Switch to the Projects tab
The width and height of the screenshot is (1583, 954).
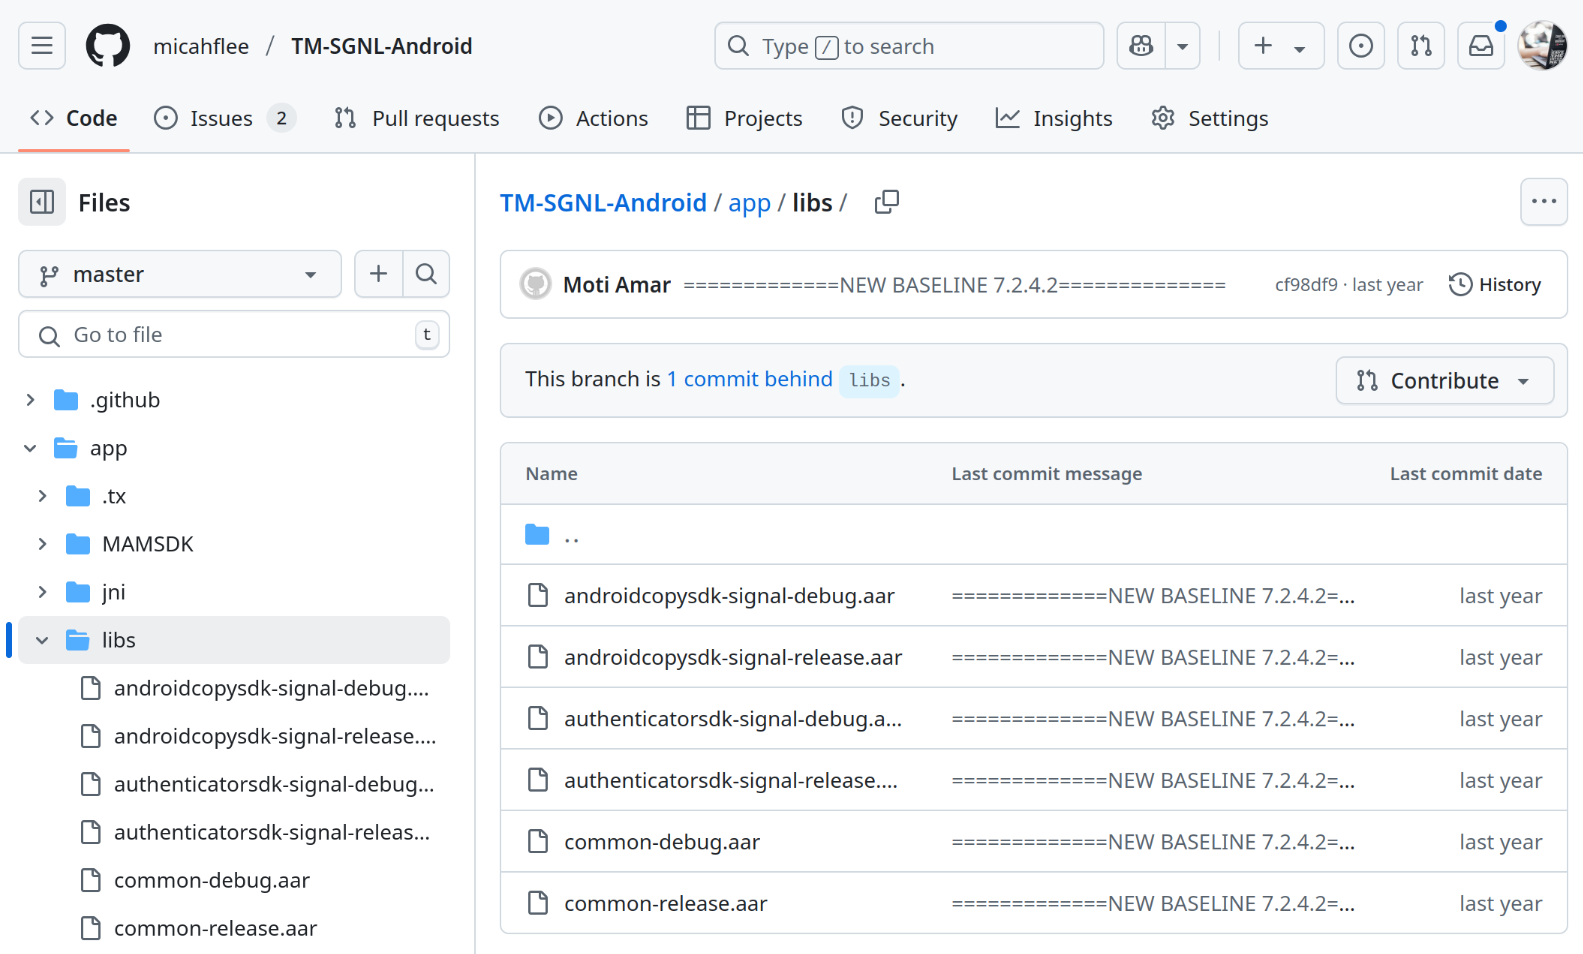(744, 118)
